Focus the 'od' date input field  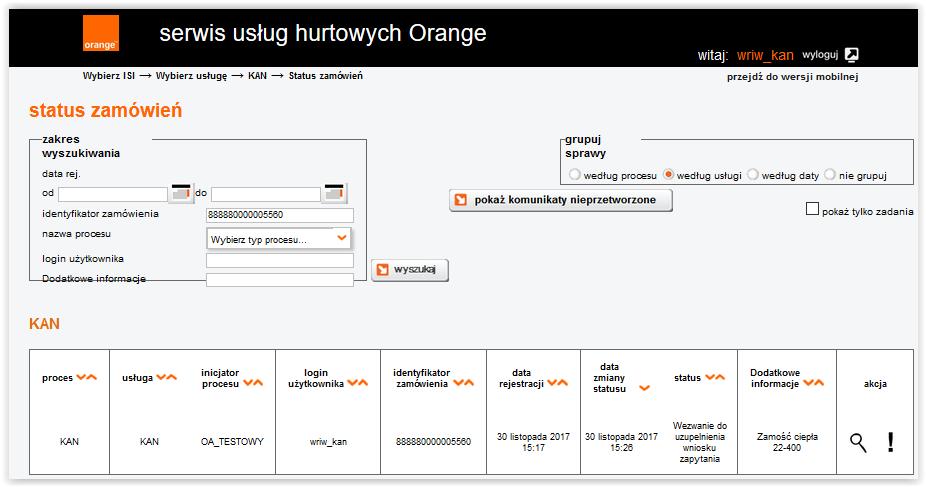tap(113, 194)
